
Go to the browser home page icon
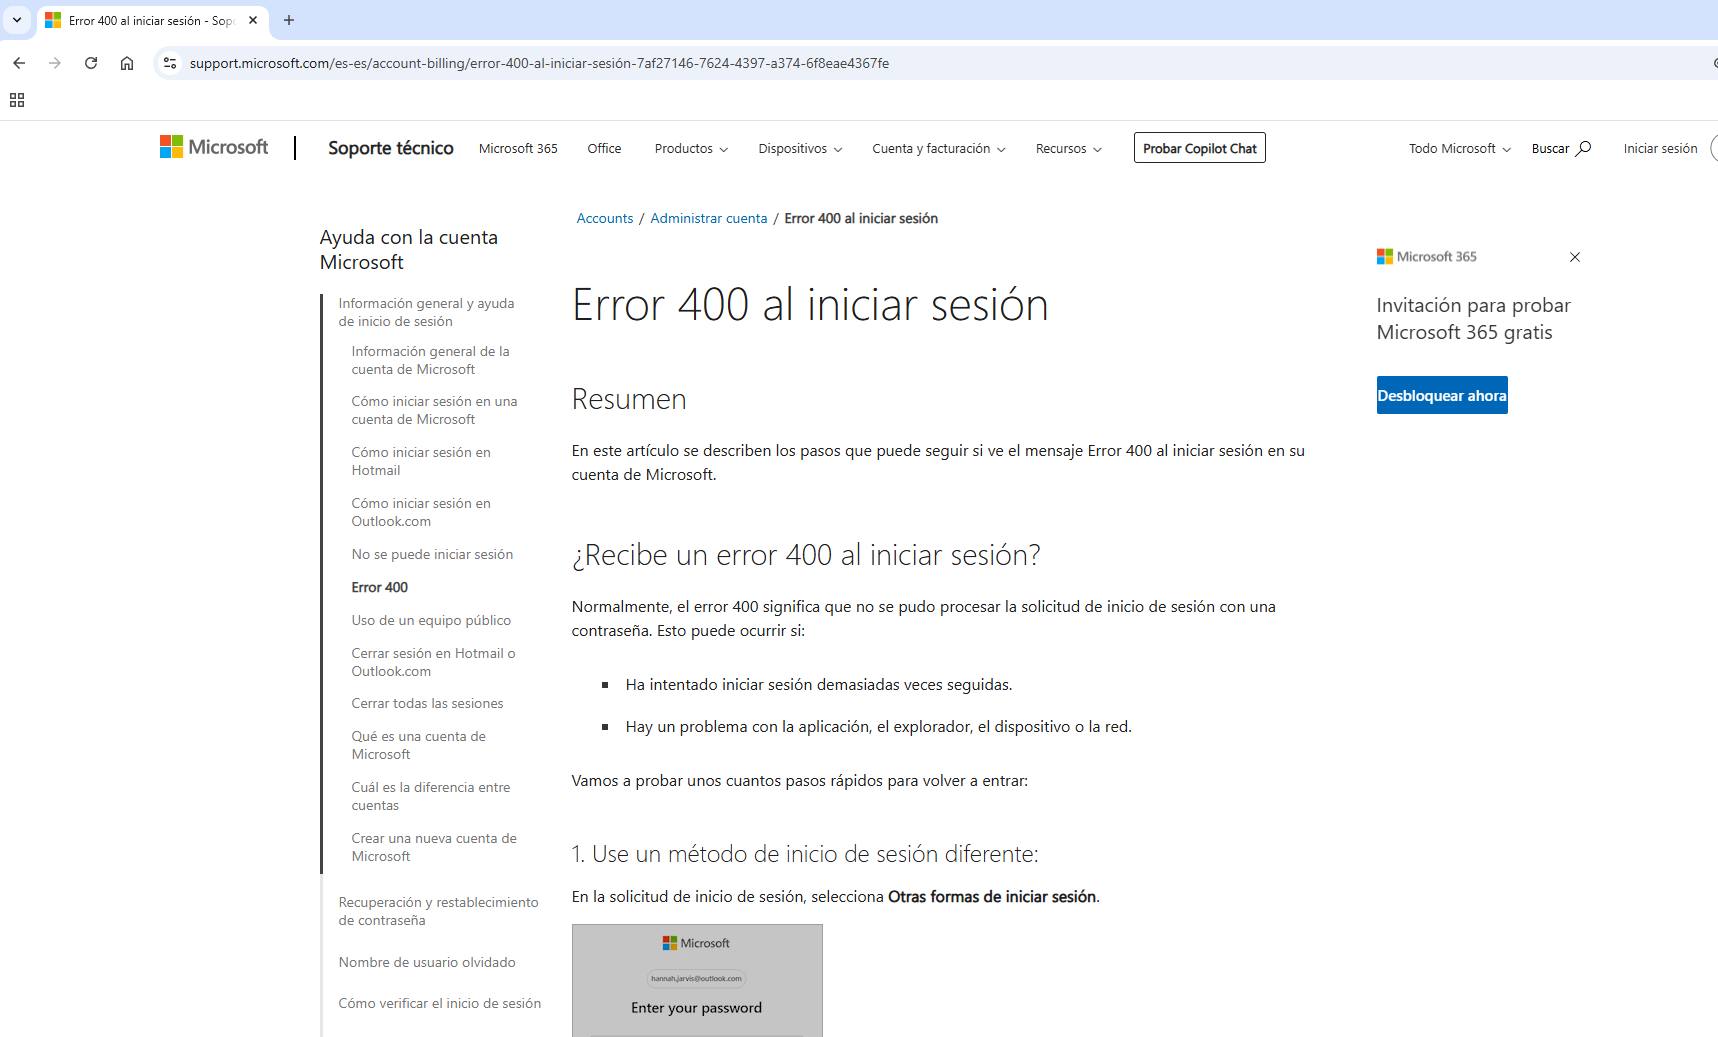pos(127,63)
